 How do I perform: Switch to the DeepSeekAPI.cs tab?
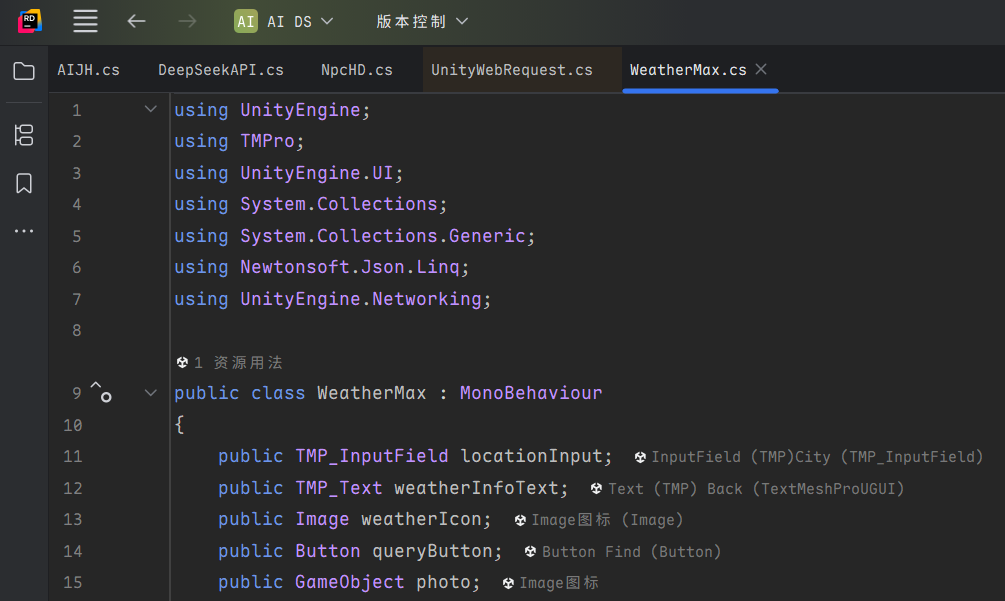click(221, 70)
